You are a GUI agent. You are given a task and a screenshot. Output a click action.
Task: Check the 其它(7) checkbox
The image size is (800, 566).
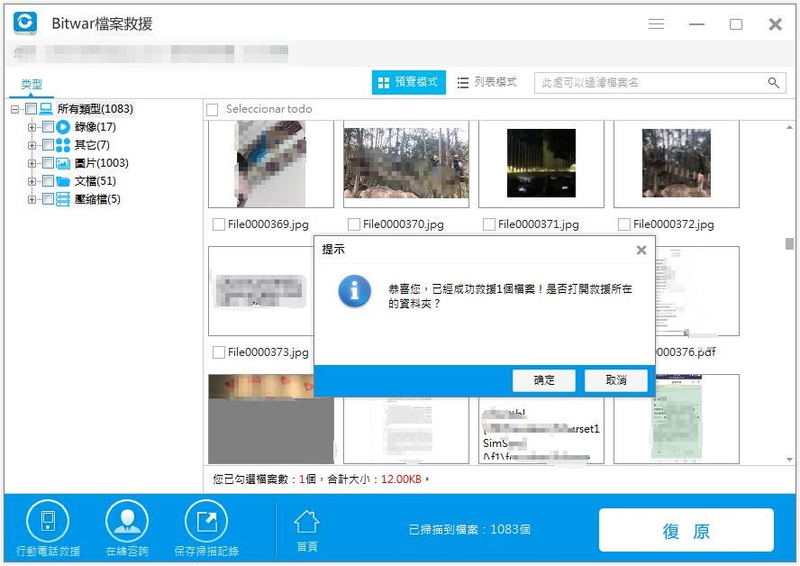[x=48, y=145]
